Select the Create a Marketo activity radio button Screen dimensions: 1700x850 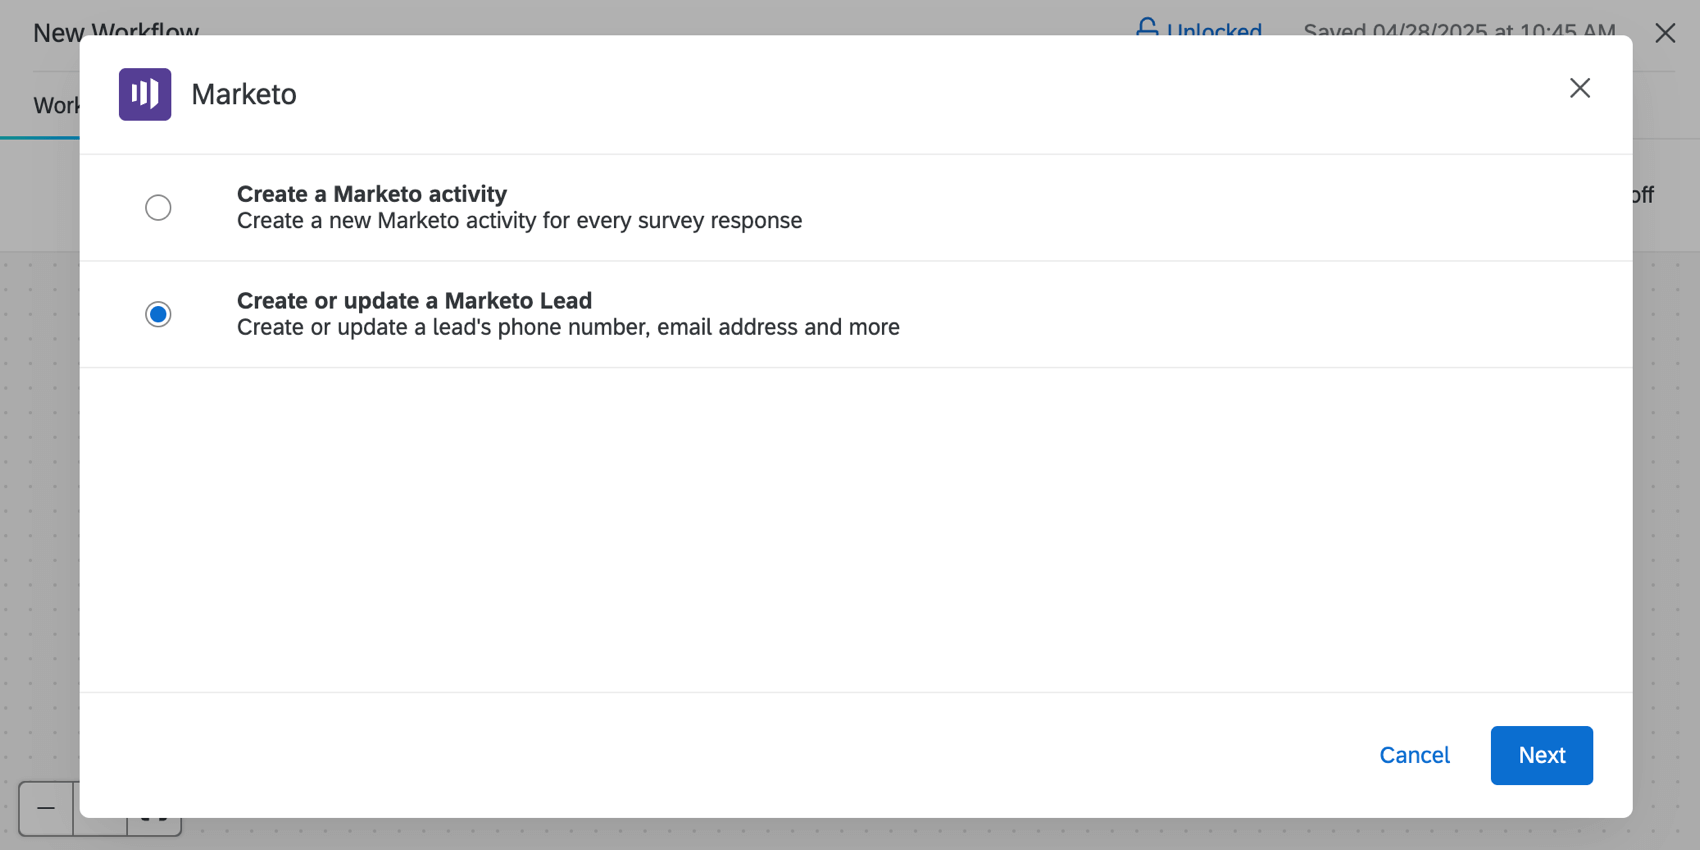point(158,207)
